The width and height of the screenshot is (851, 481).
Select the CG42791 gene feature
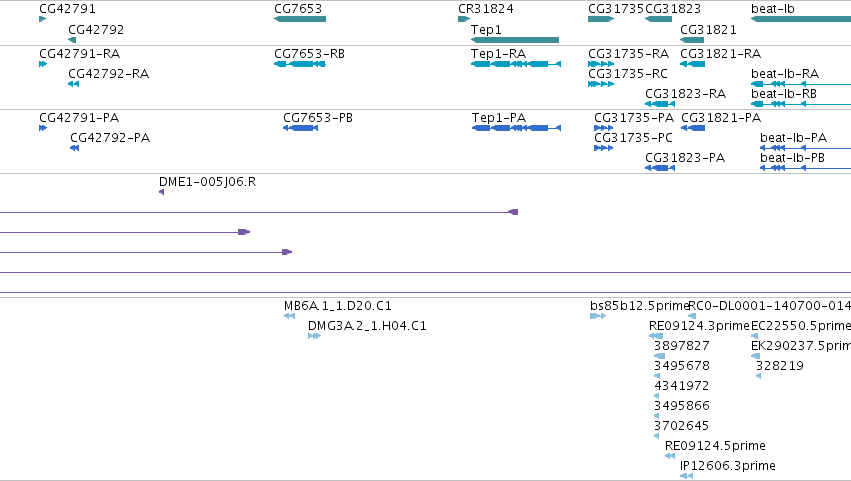pyautogui.click(x=43, y=19)
